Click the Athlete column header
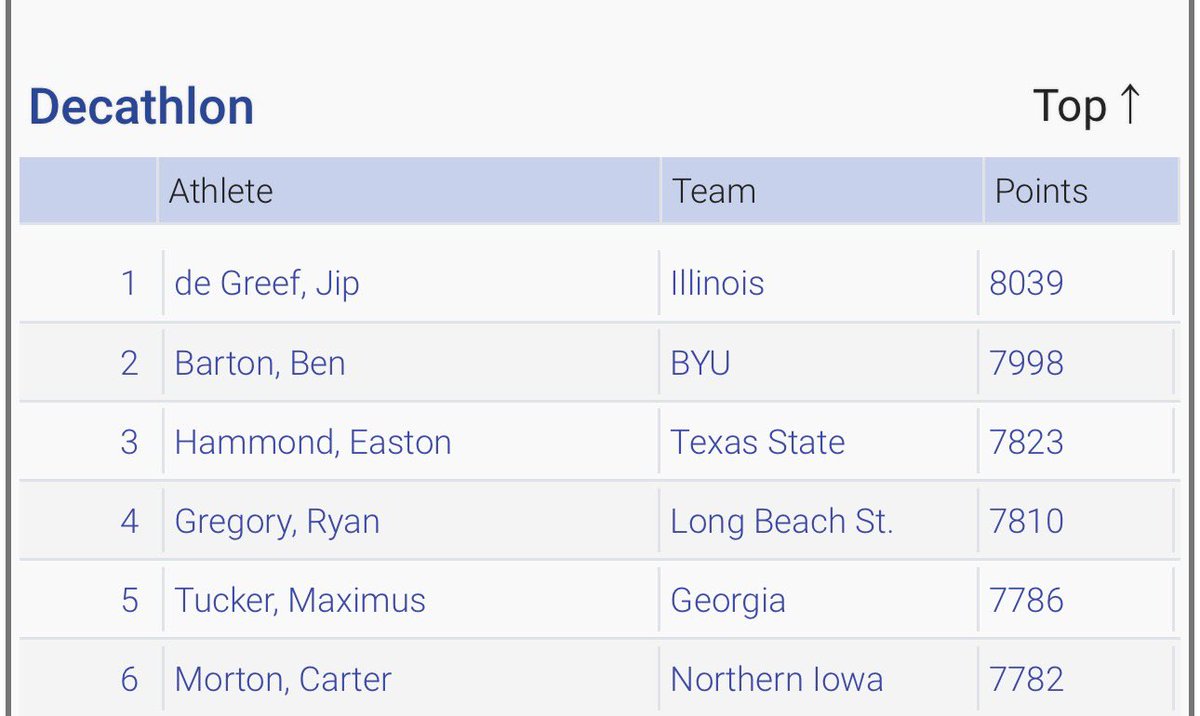 [221, 191]
